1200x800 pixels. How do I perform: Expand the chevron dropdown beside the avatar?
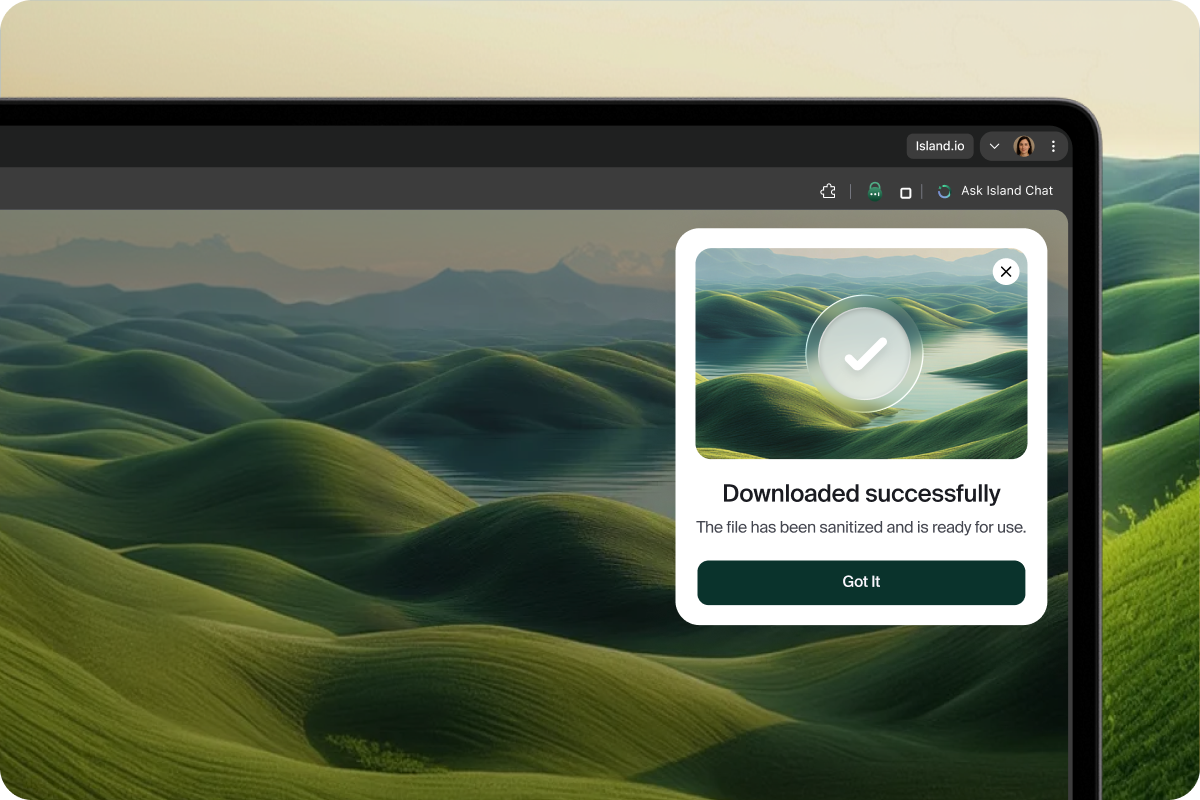coord(994,146)
